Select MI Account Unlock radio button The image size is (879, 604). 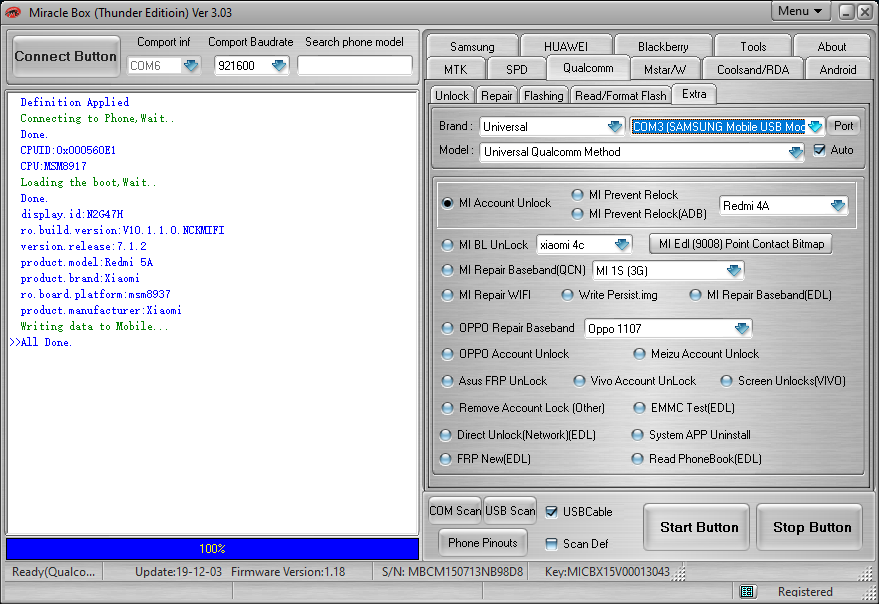tap(447, 203)
